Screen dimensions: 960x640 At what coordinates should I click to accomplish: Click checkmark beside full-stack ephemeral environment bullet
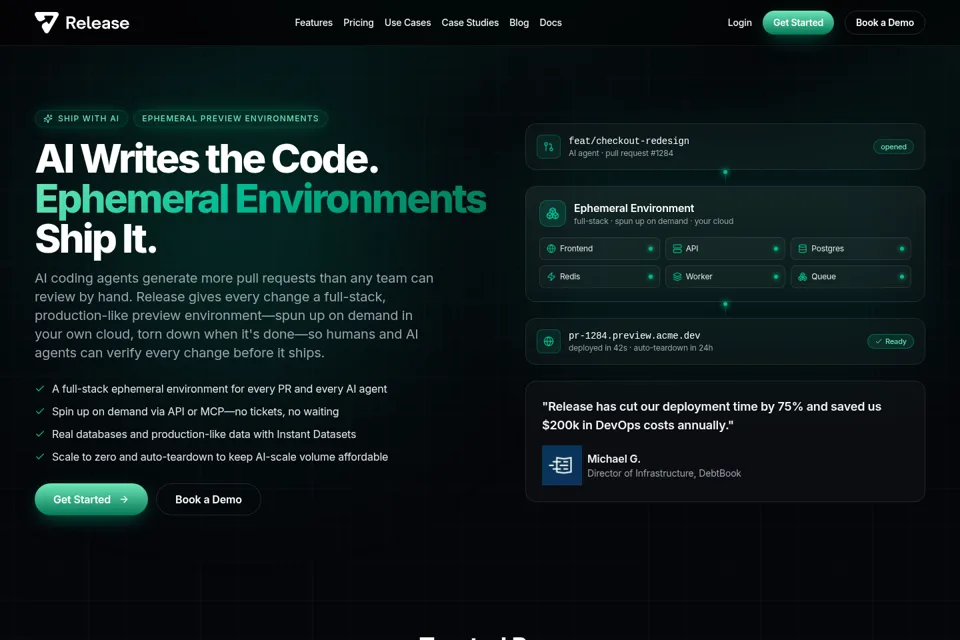pyautogui.click(x=40, y=389)
